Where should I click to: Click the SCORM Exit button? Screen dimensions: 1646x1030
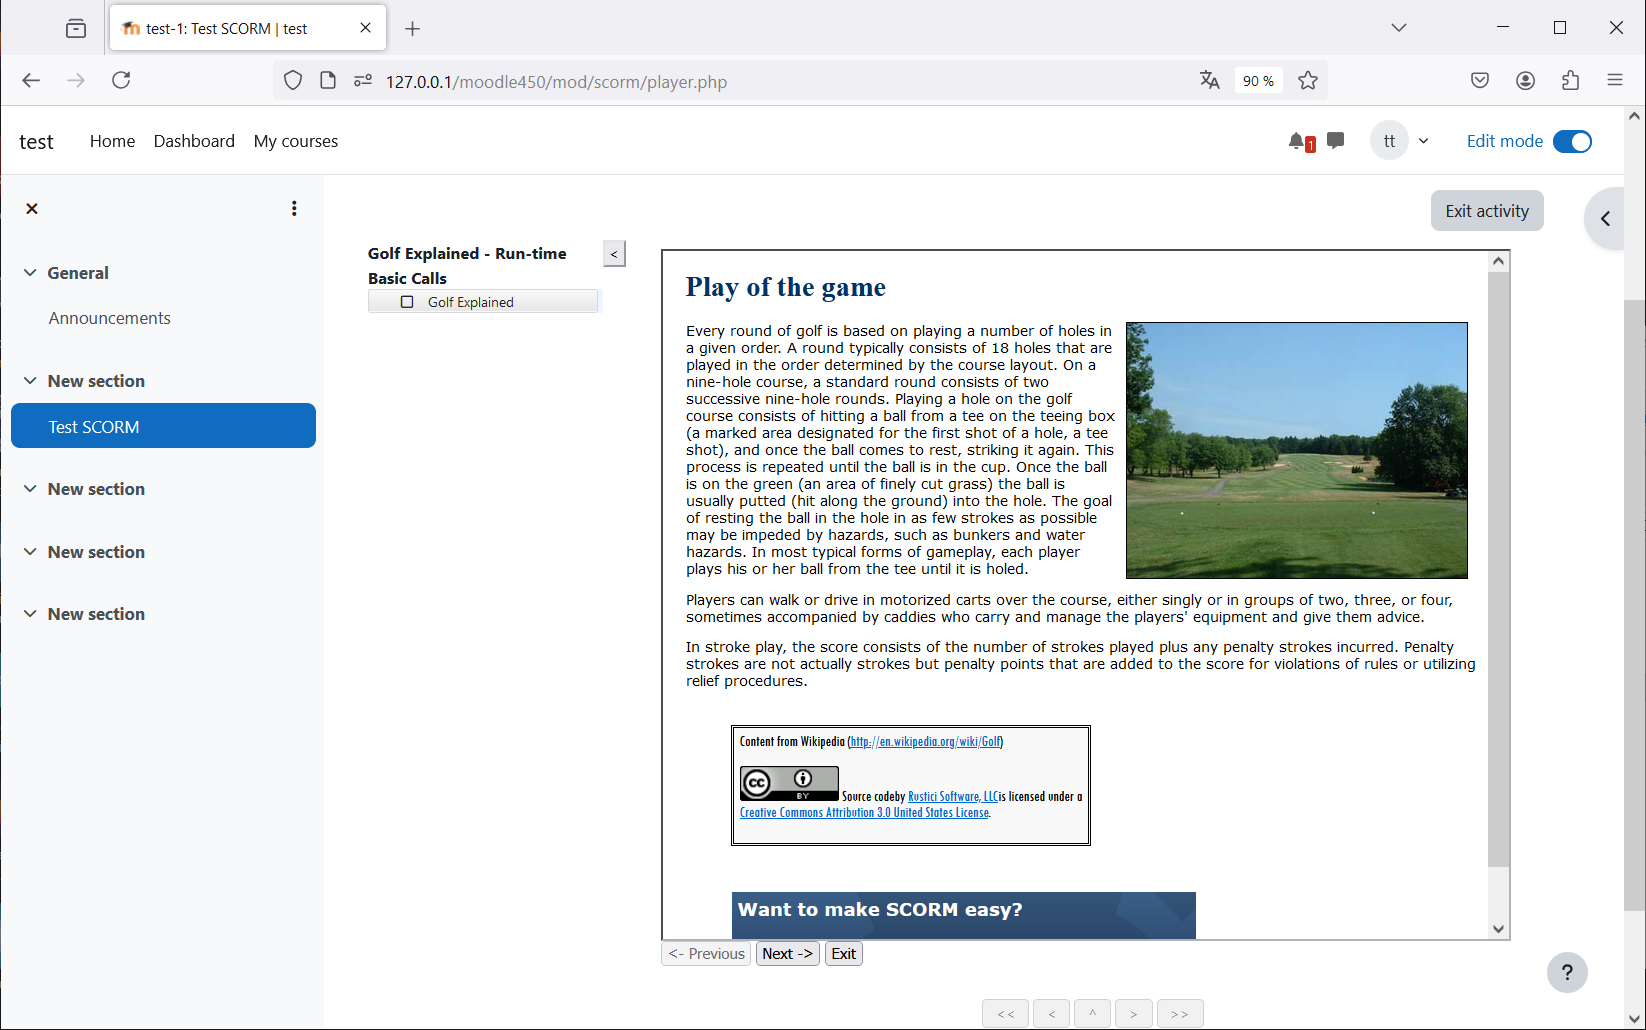point(844,954)
